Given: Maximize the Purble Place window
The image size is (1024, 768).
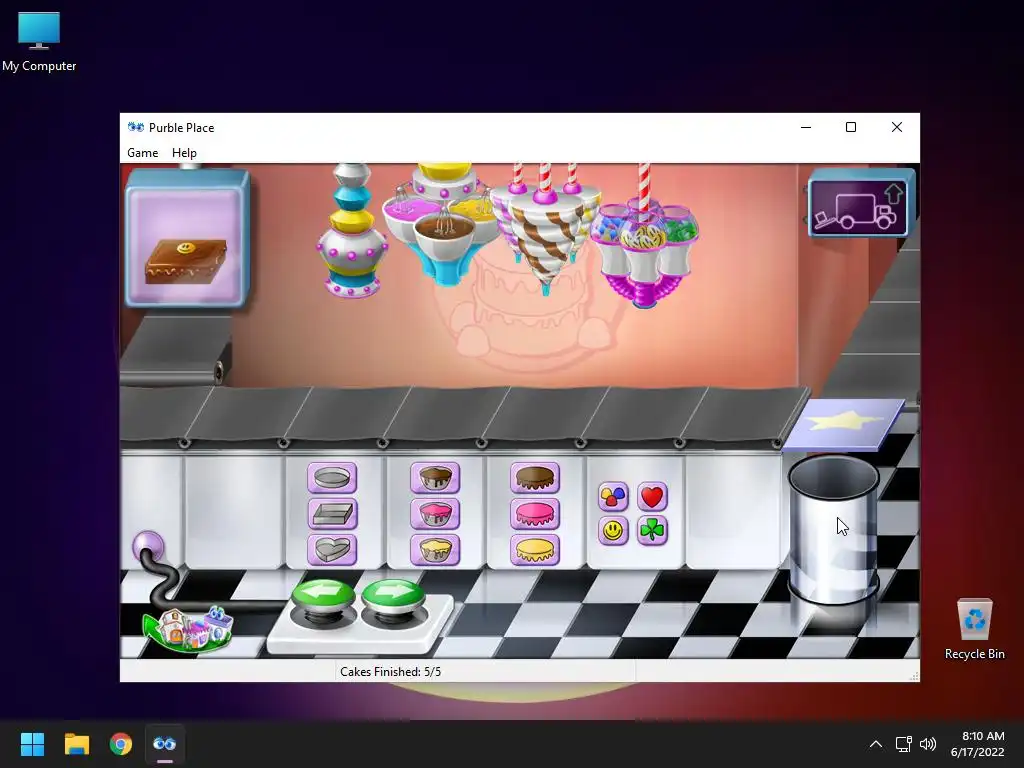Looking at the screenshot, I should click(x=851, y=127).
